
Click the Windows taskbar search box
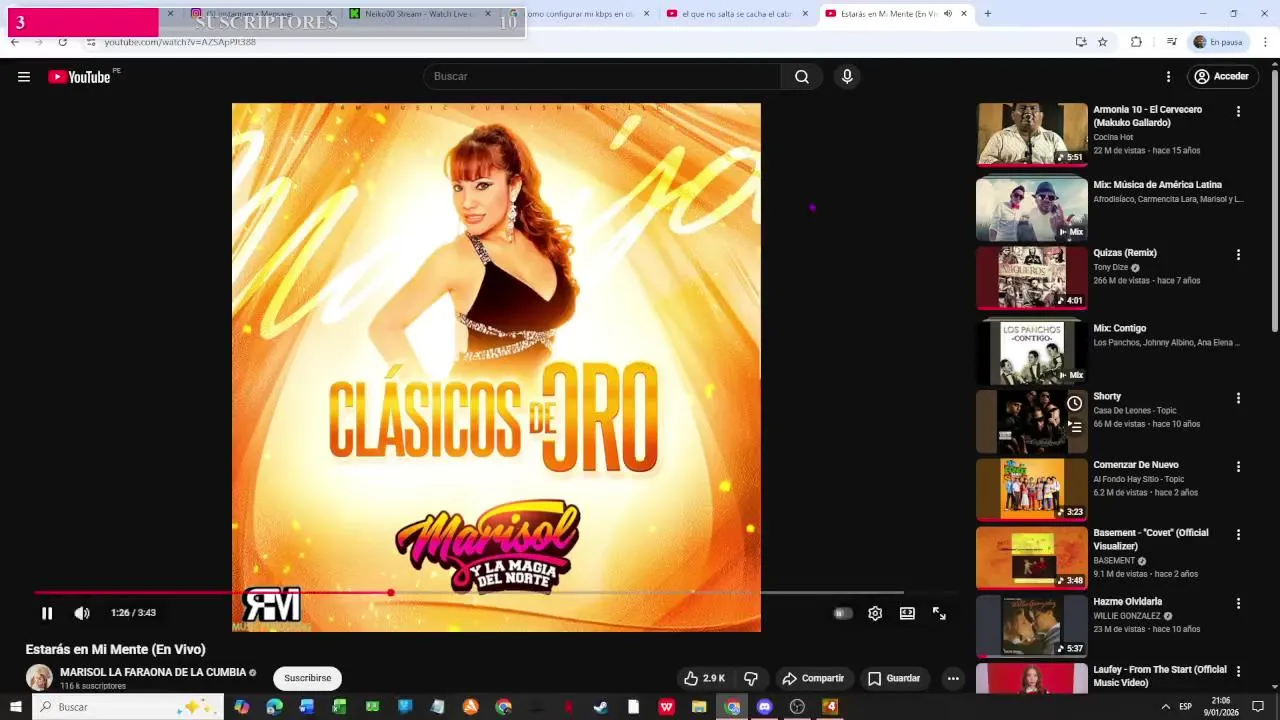[x=127, y=707]
